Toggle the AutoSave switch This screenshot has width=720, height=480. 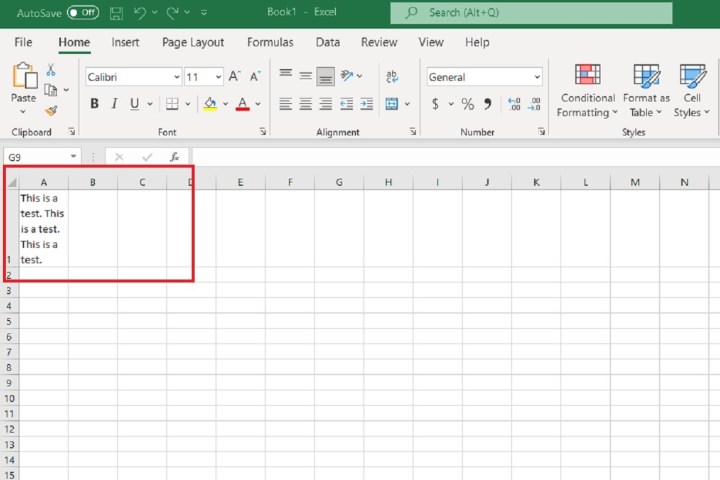pos(83,13)
